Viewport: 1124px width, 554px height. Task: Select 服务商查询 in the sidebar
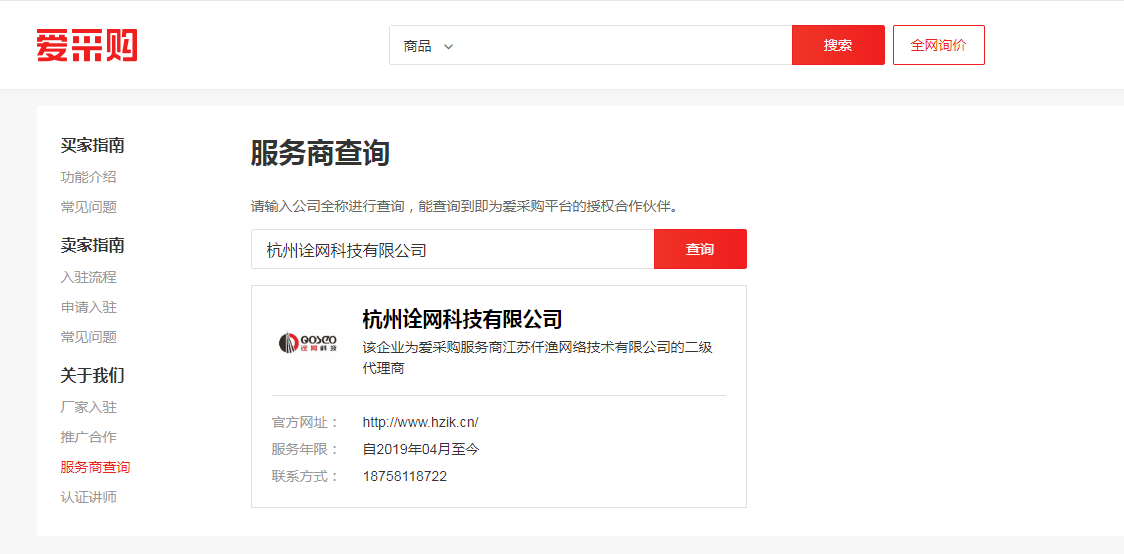(x=95, y=467)
